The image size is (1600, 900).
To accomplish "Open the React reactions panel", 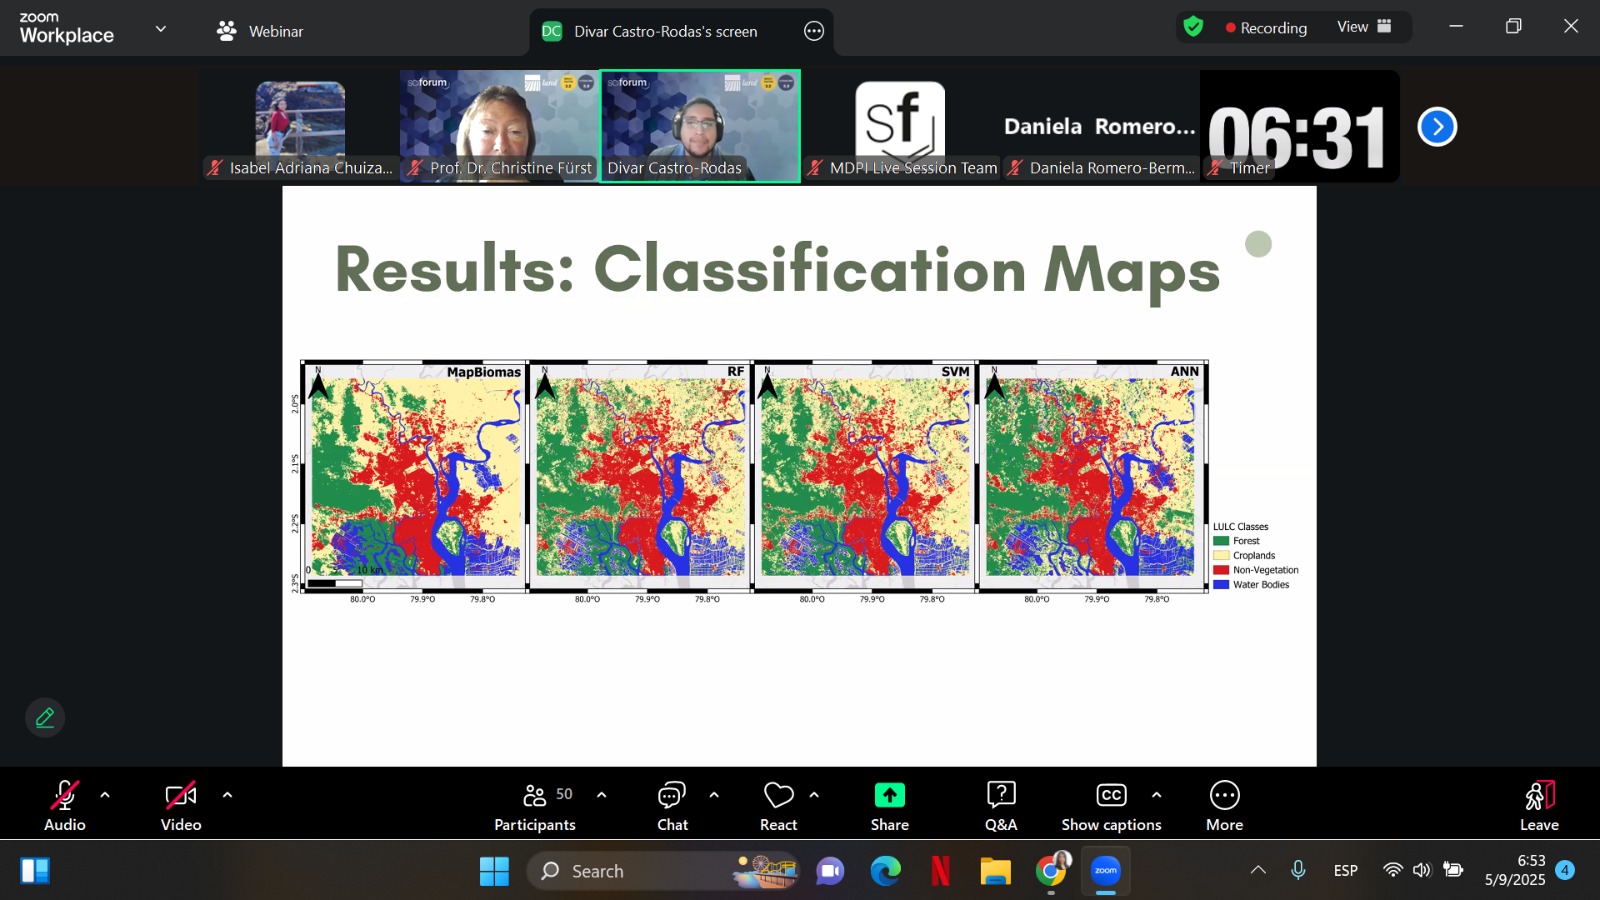I will 778,803.
